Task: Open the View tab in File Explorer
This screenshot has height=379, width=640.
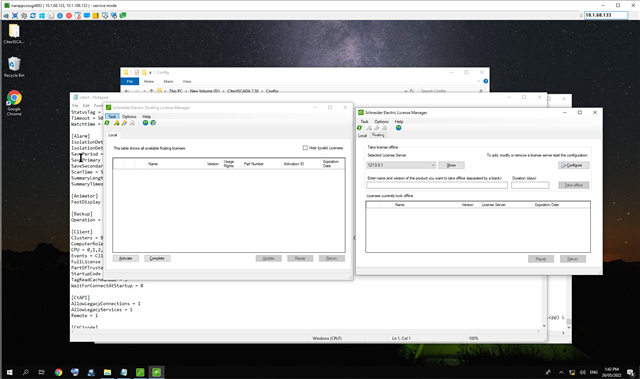Action: coord(187,81)
